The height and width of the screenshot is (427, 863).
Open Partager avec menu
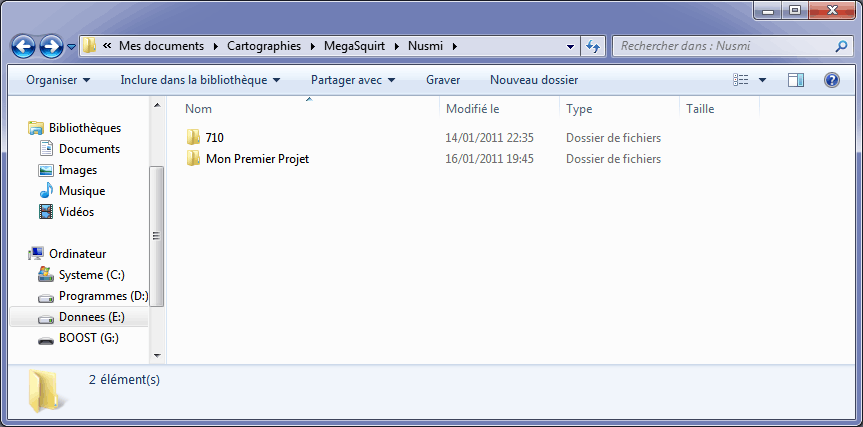[353, 80]
